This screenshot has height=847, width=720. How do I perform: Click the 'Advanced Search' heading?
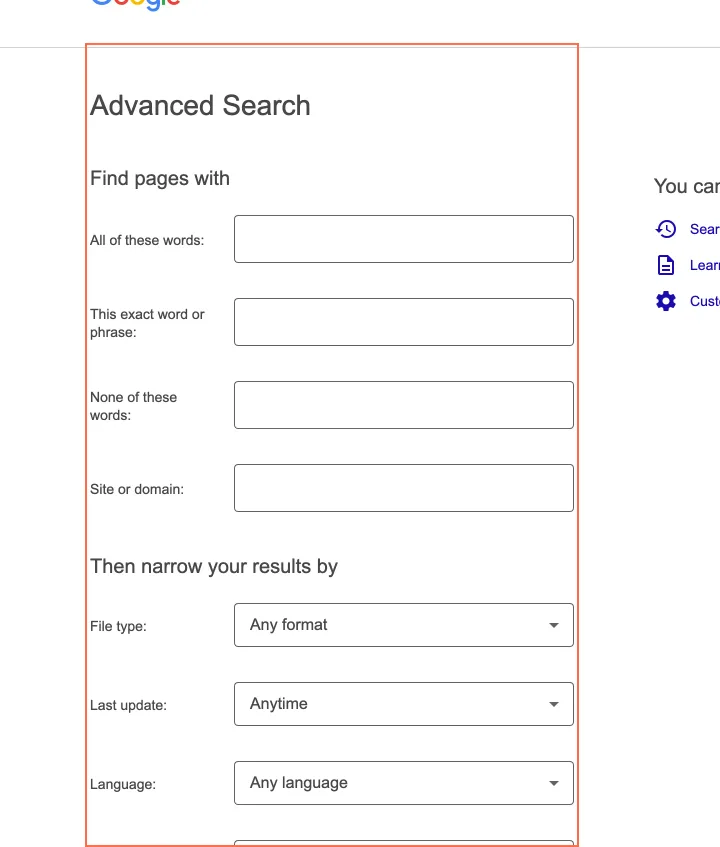[x=200, y=105]
